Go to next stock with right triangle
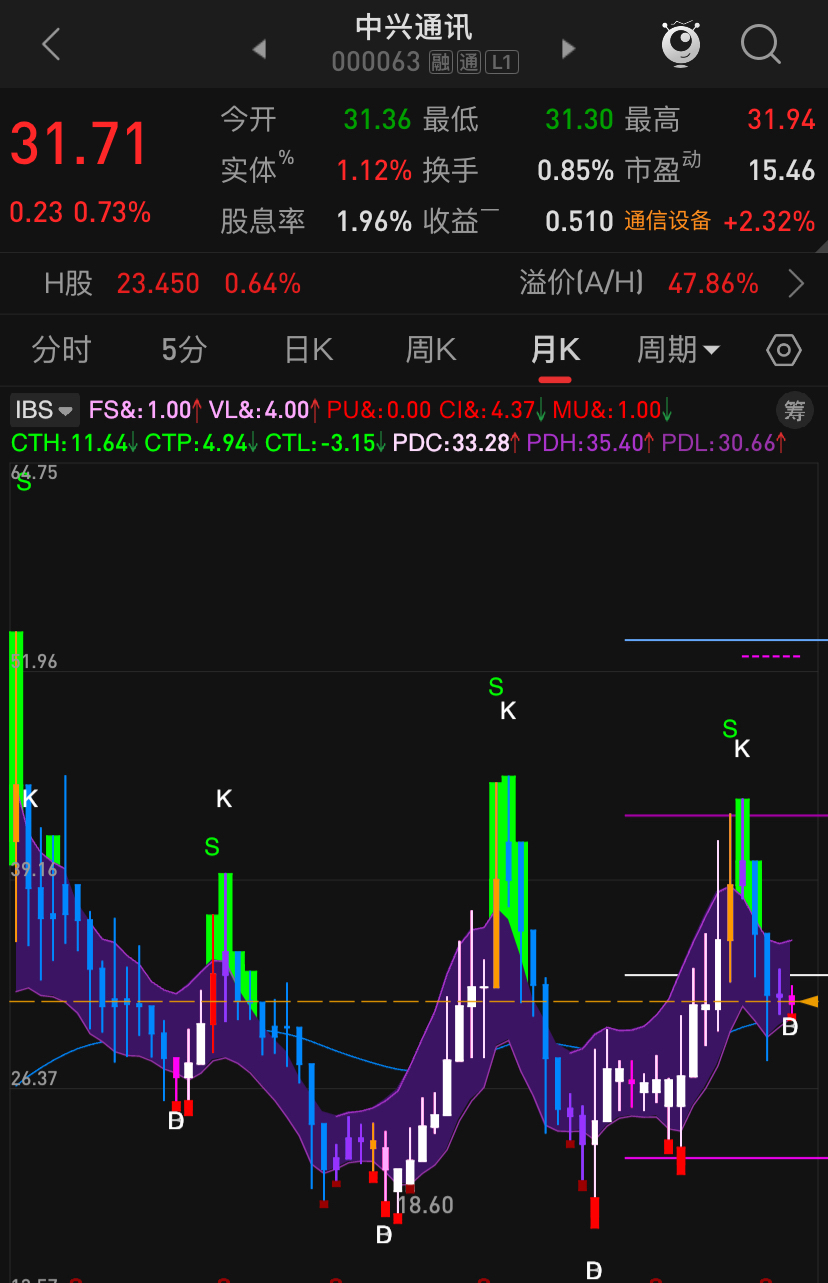The height and width of the screenshot is (1283, 828). coord(569,48)
